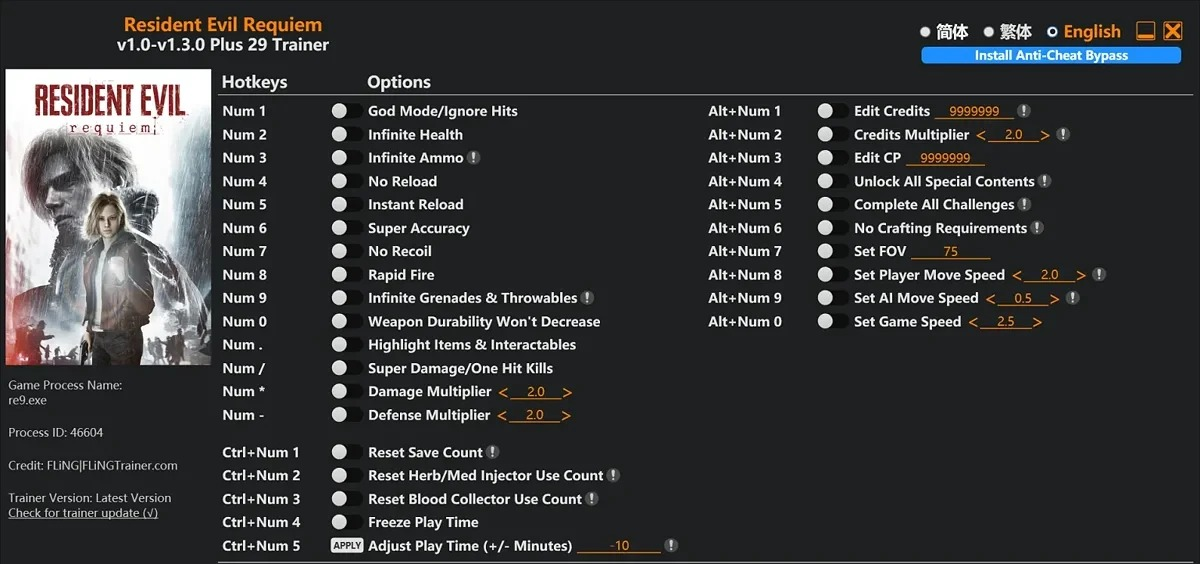Toggle Weapon Durability Won't Decrease
1200x564 pixels.
click(346, 321)
